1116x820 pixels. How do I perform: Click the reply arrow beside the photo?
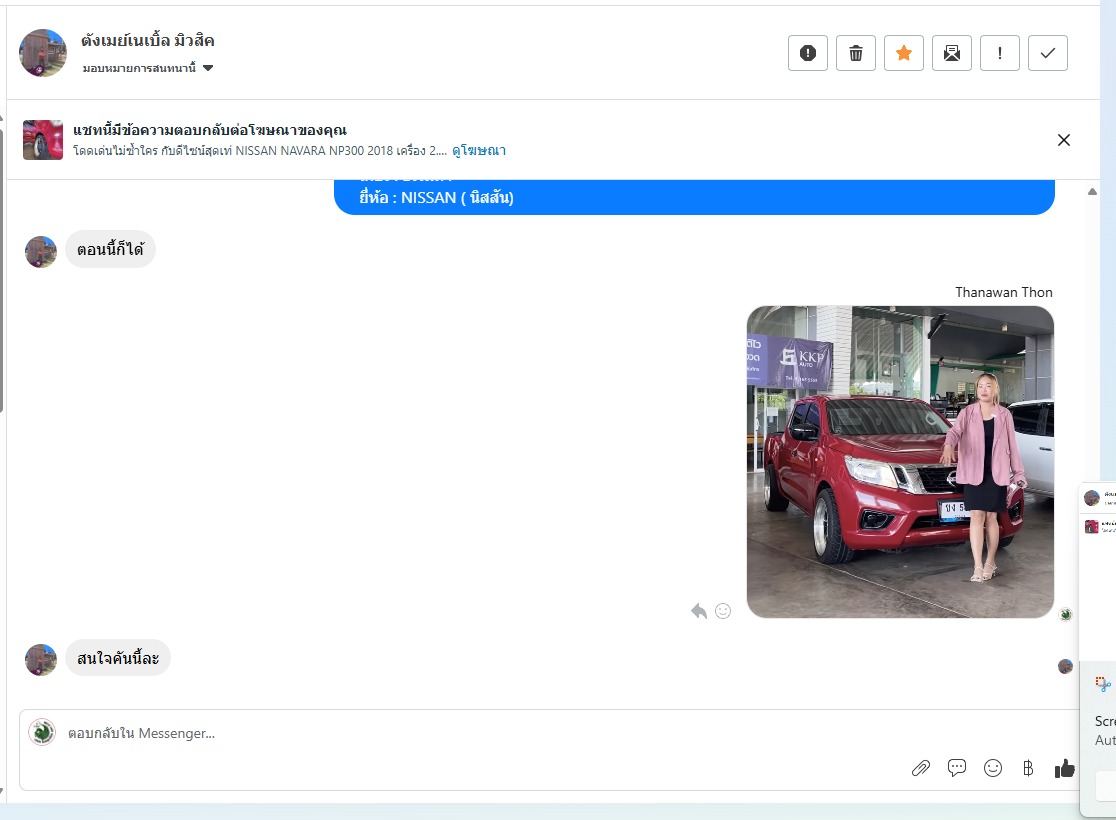pos(699,611)
